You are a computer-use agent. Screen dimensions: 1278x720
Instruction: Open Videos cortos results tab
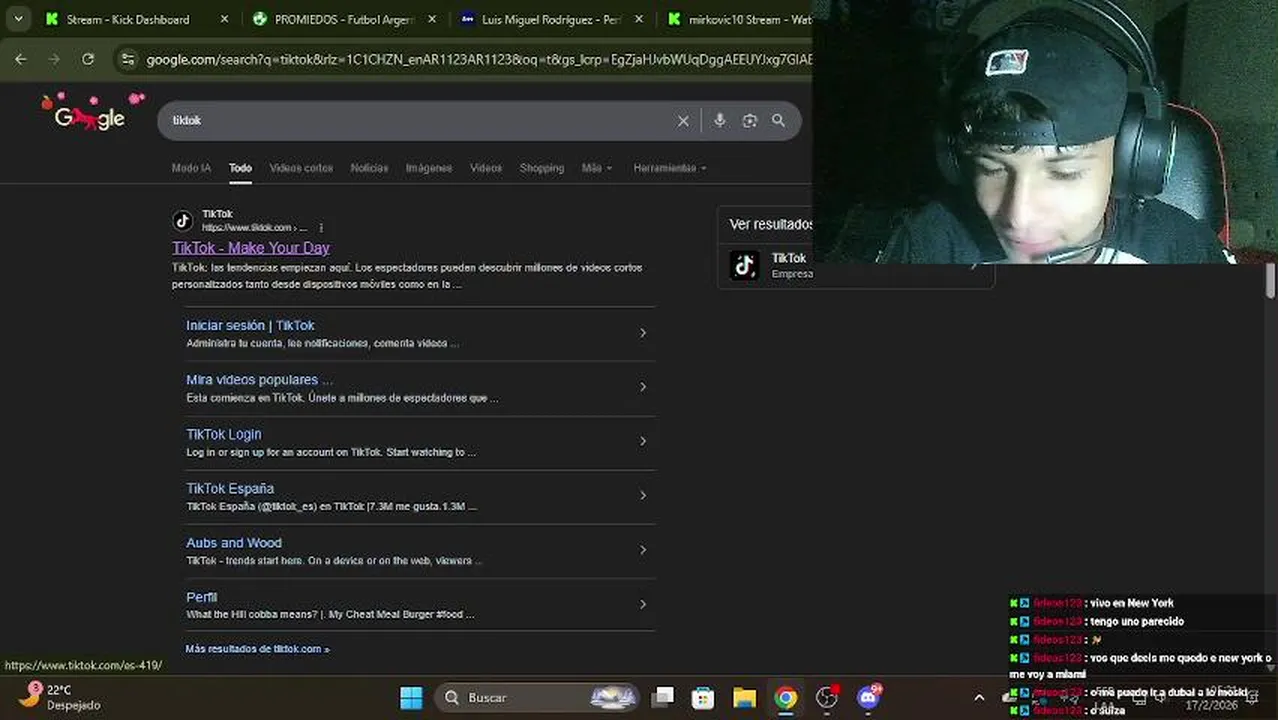(301, 168)
